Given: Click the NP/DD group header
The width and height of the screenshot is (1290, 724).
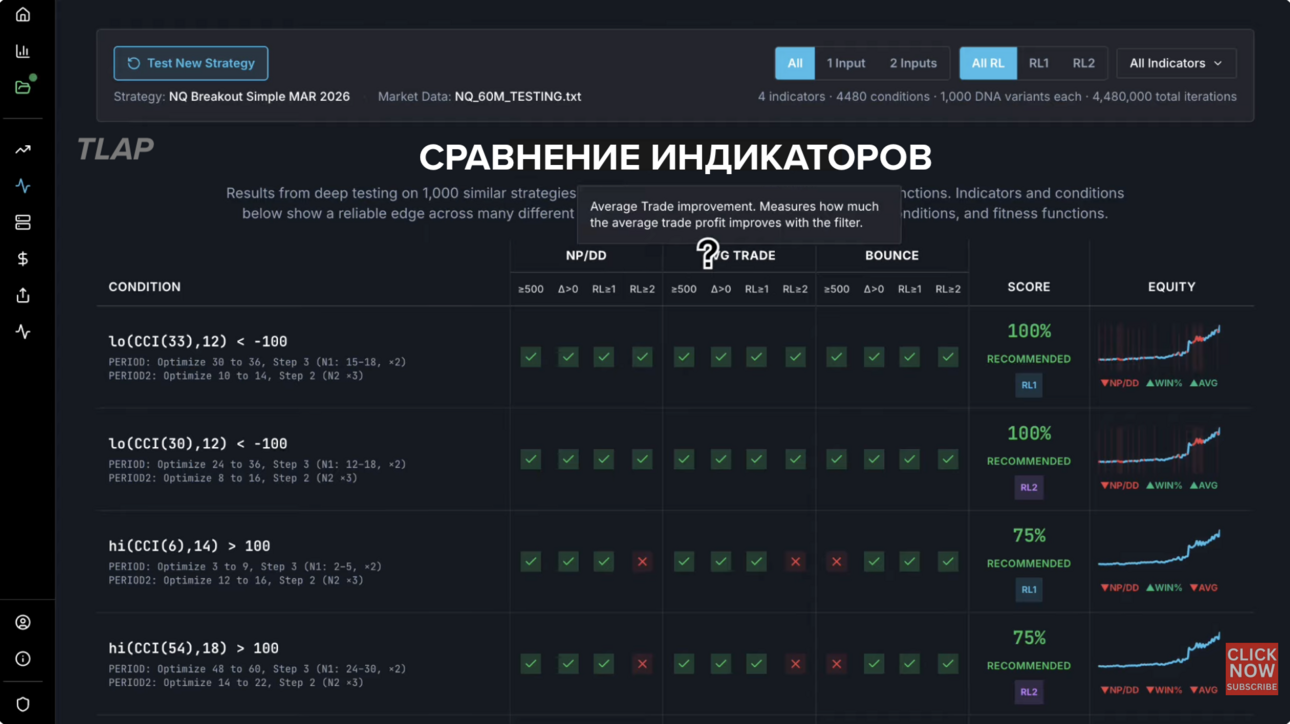Looking at the screenshot, I should (x=586, y=255).
